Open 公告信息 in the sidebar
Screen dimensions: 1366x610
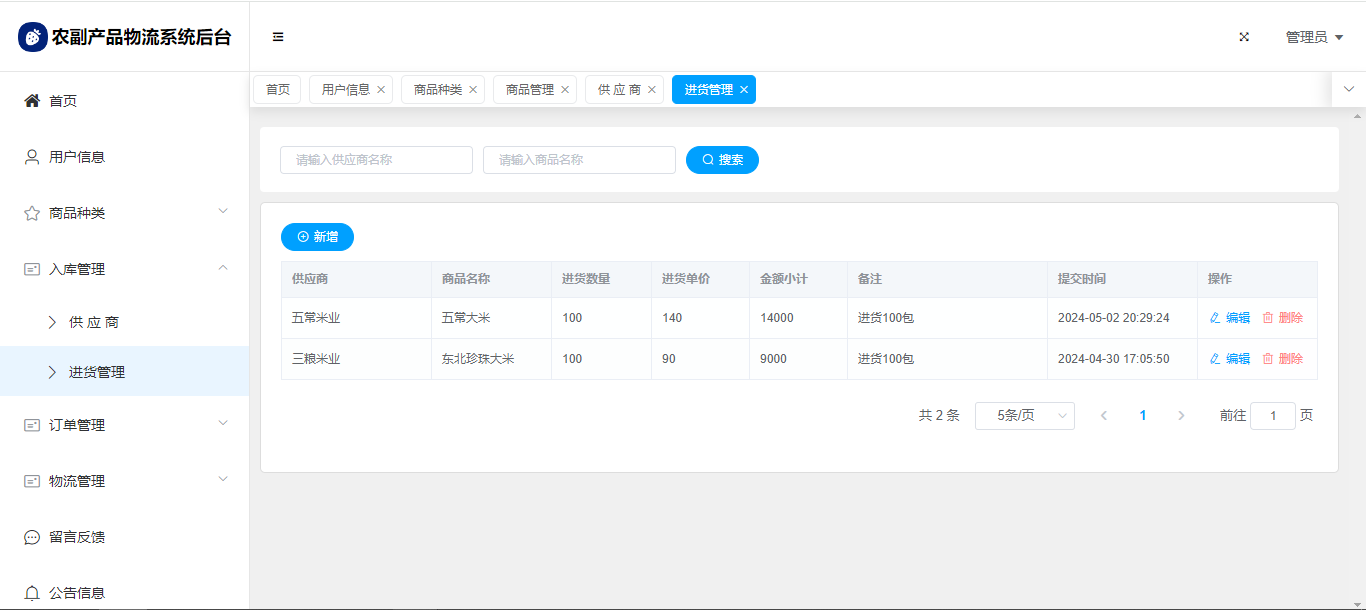(77, 593)
